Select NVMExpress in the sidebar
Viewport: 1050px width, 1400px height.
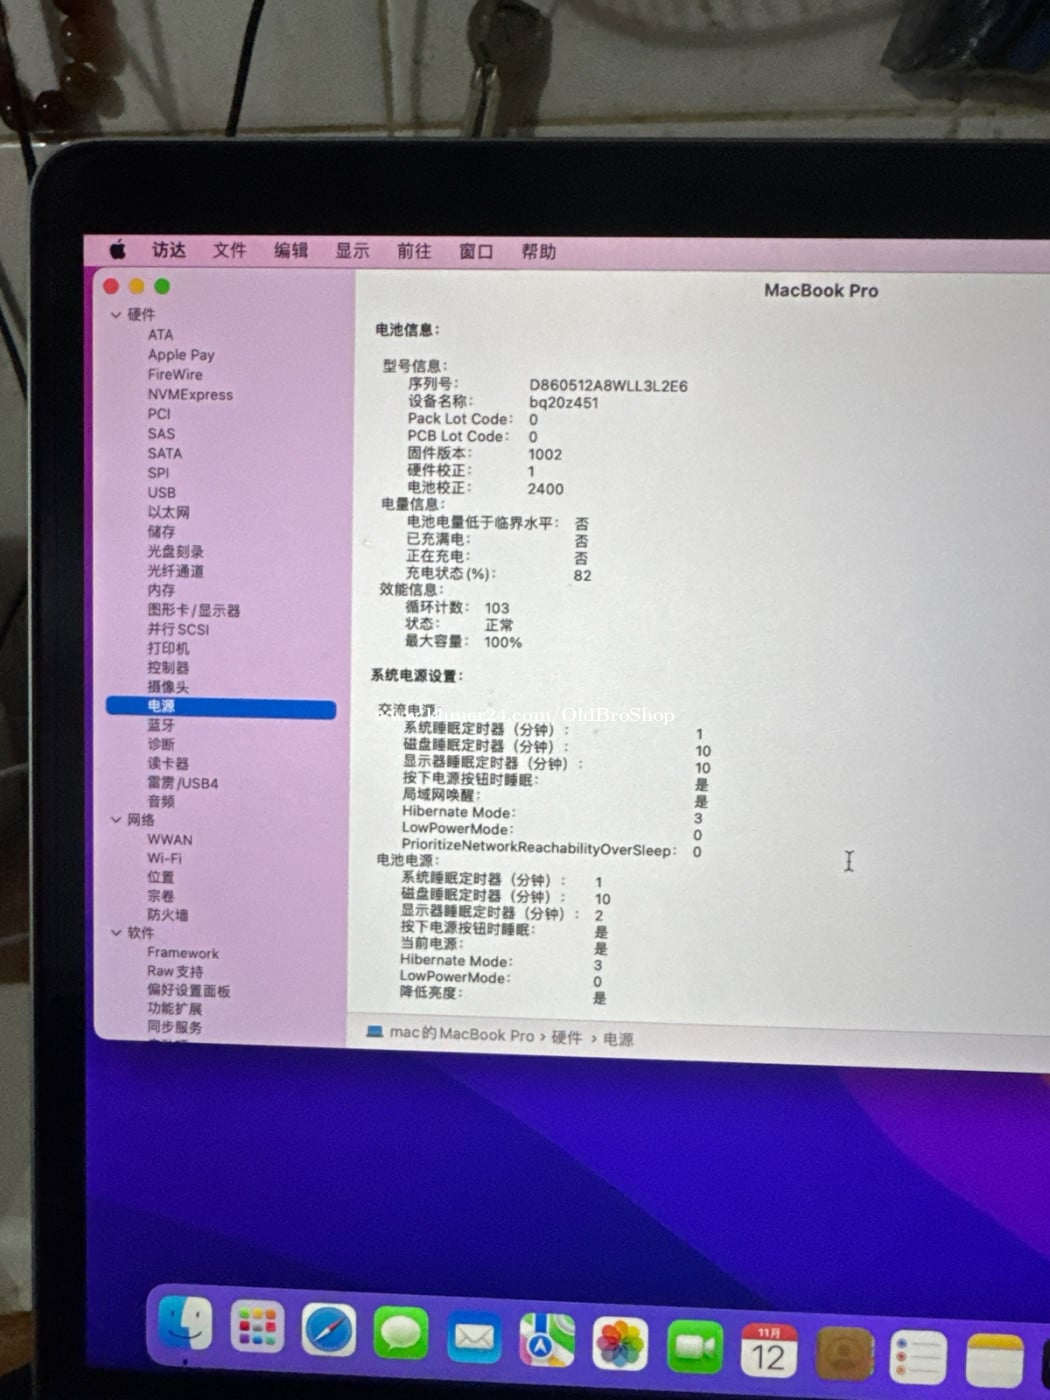pos(190,395)
